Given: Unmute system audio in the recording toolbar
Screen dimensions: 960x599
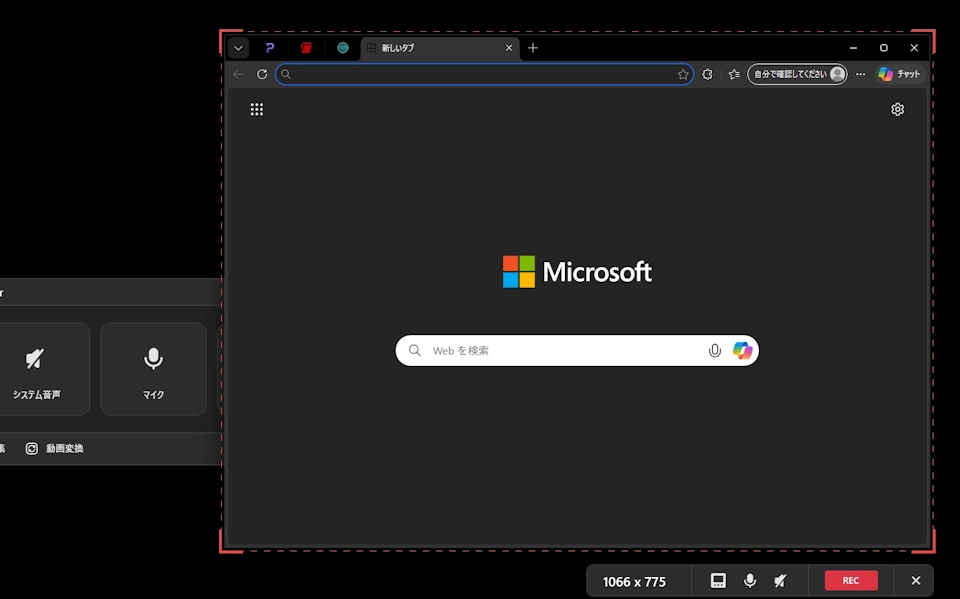Looking at the screenshot, I should pyautogui.click(x=779, y=580).
